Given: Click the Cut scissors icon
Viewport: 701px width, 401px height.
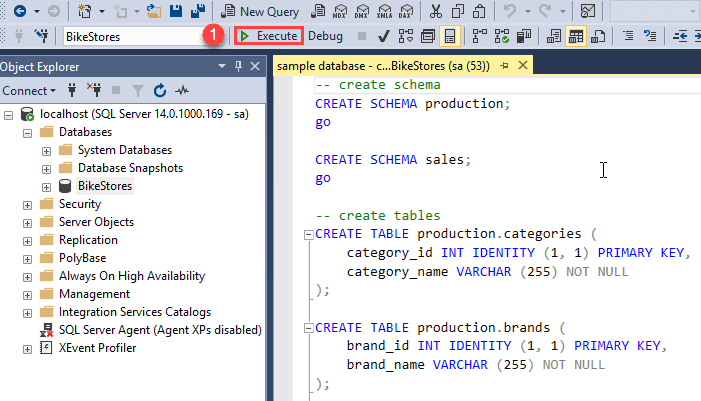Looking at the screenshot, I should 435,11.
